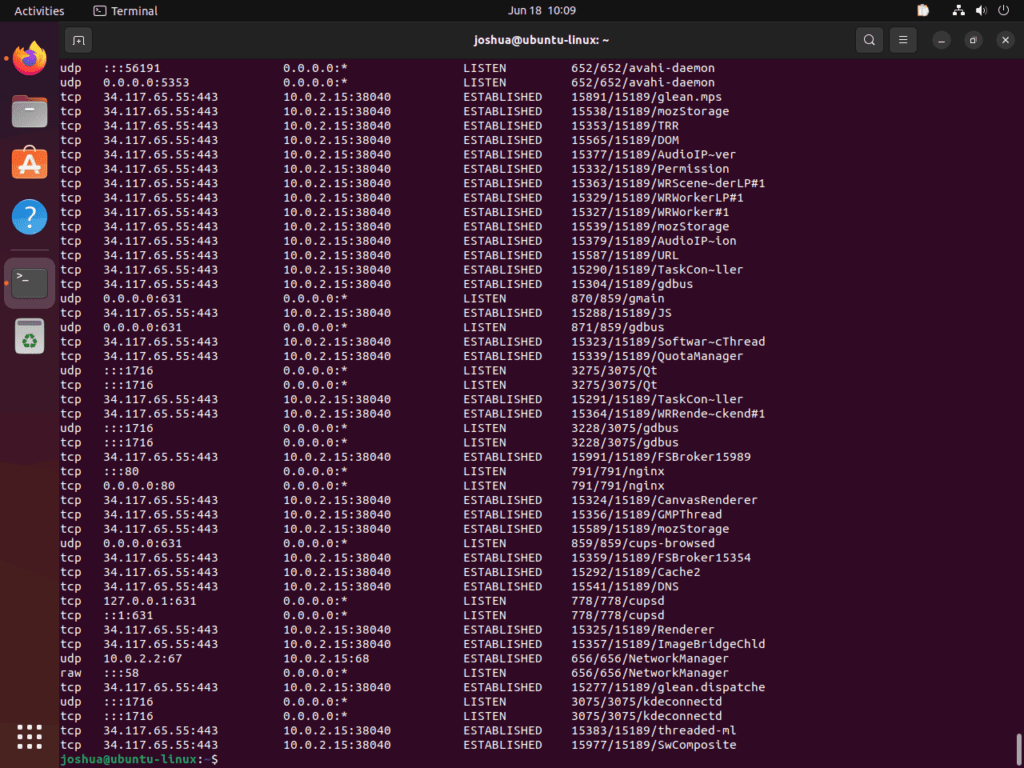This screenshot has height=768, width=1024.
Task: Open Ubuntu Software from the dock
Action: point(29,164)
